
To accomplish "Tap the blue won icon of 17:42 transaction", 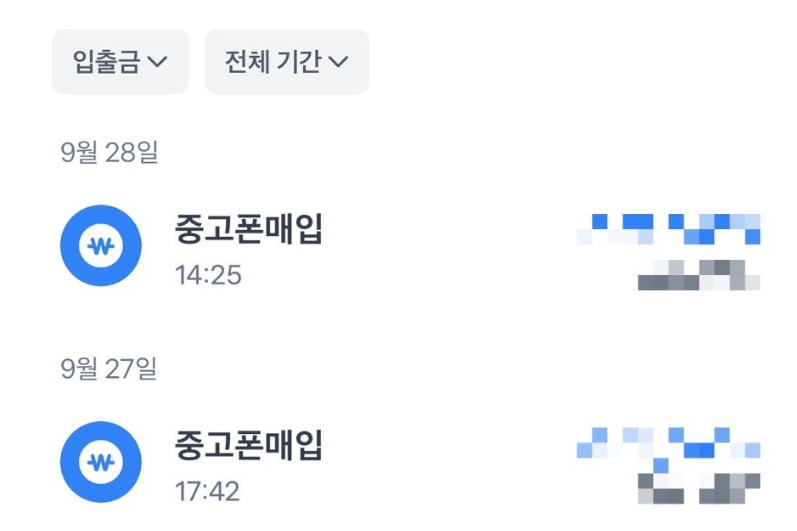I will (101, 462).
